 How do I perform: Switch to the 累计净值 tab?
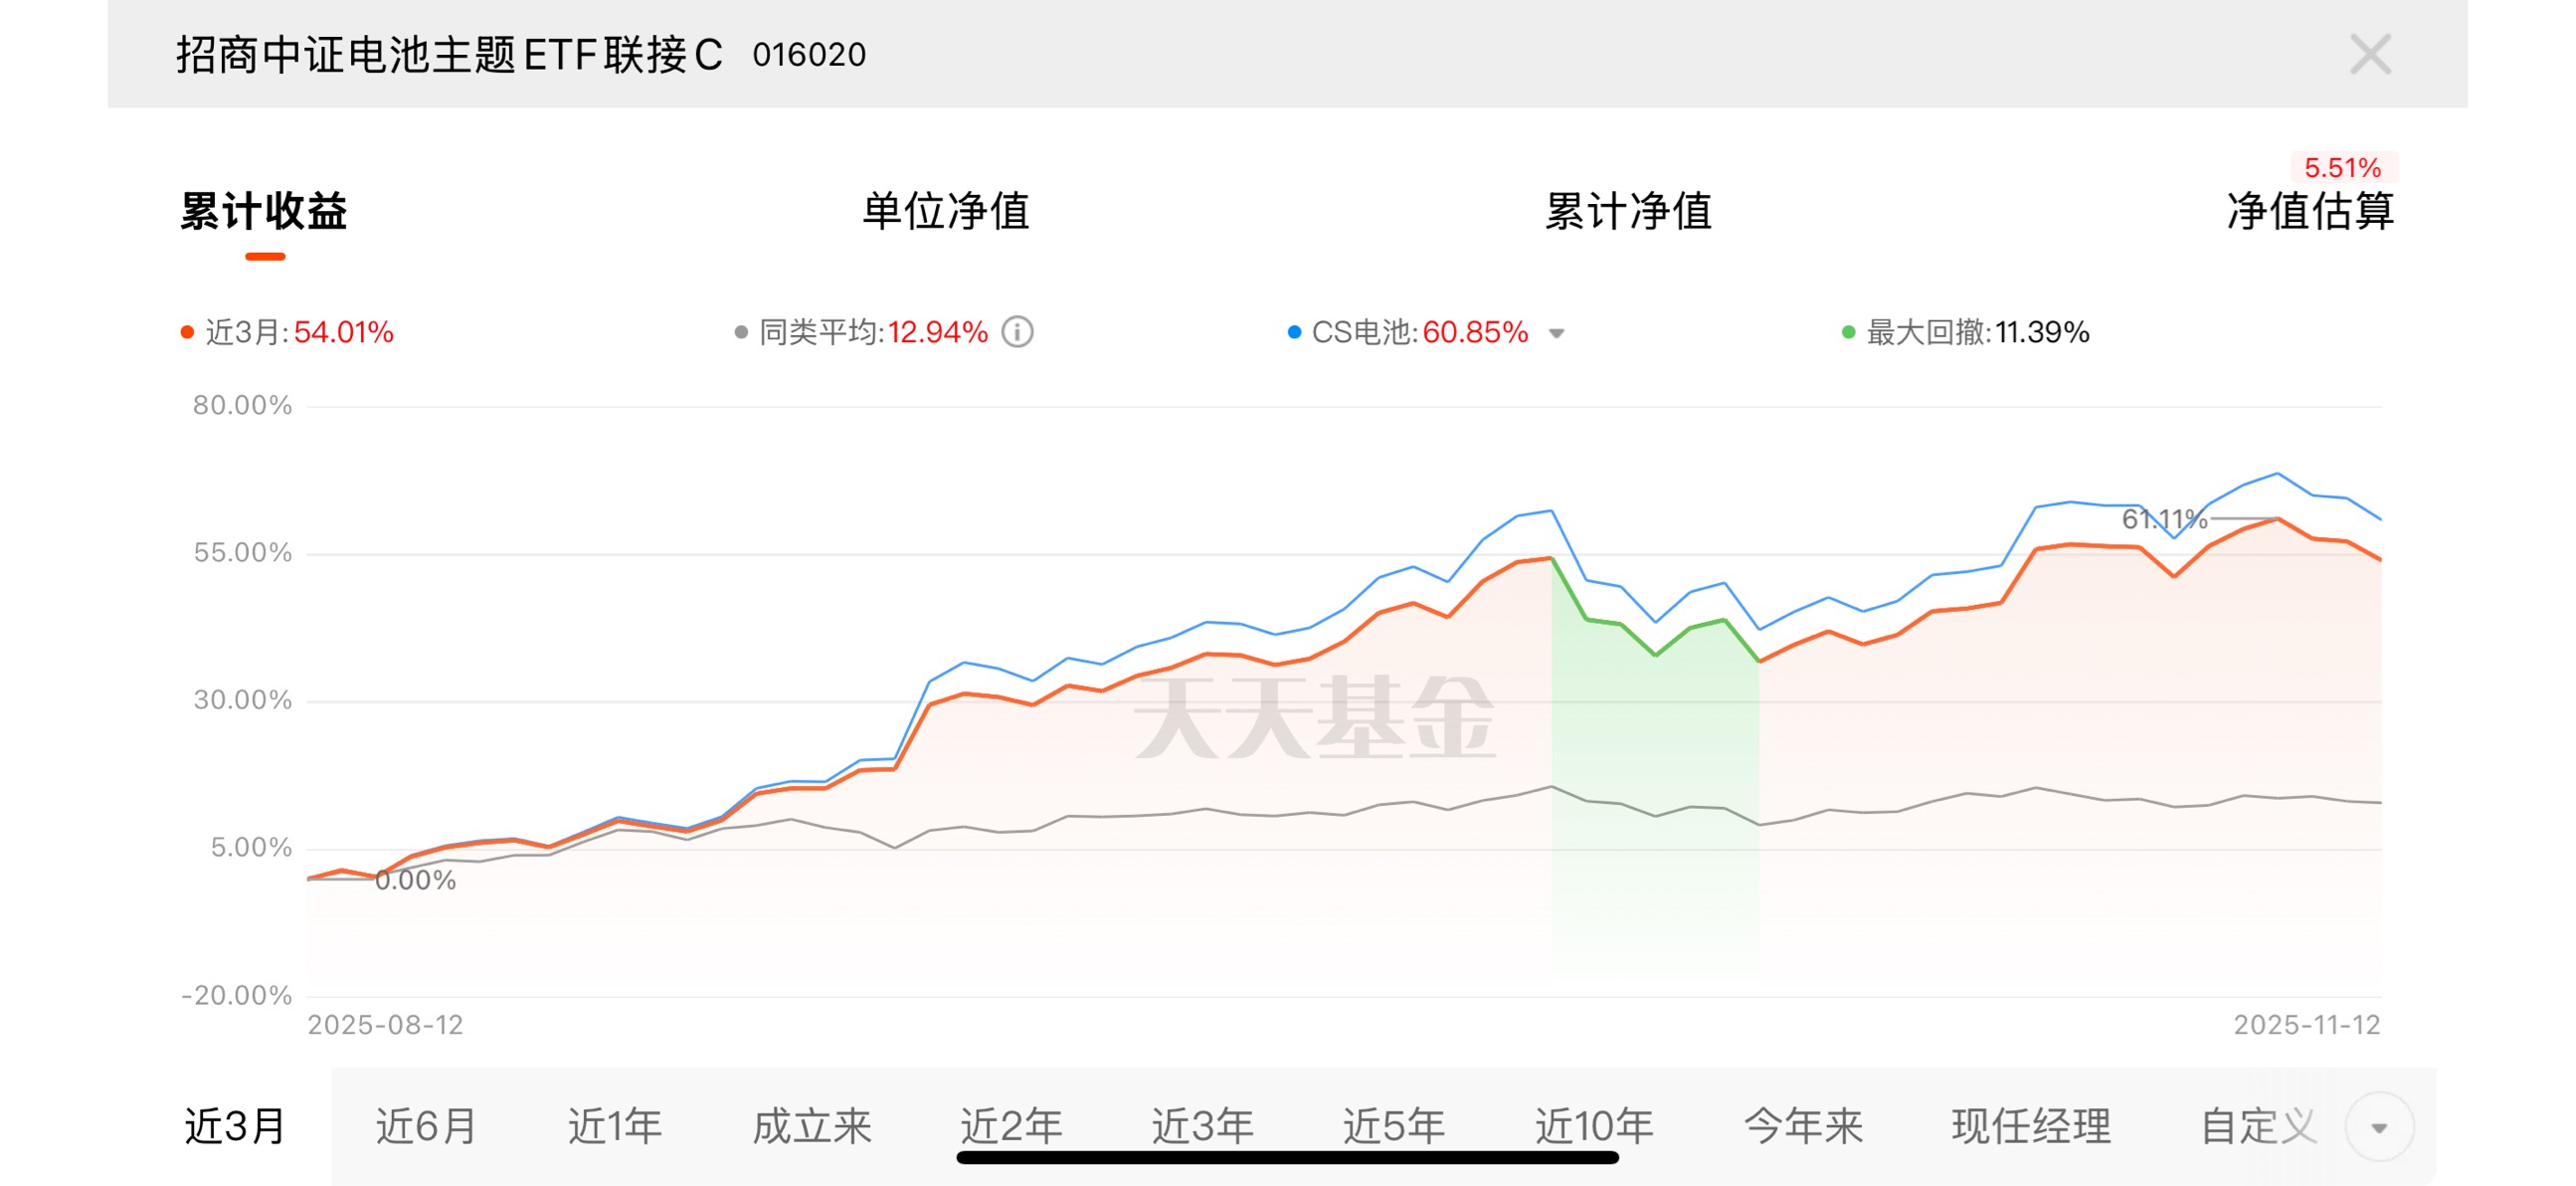pyautogui.click(x=1628, y=211)
